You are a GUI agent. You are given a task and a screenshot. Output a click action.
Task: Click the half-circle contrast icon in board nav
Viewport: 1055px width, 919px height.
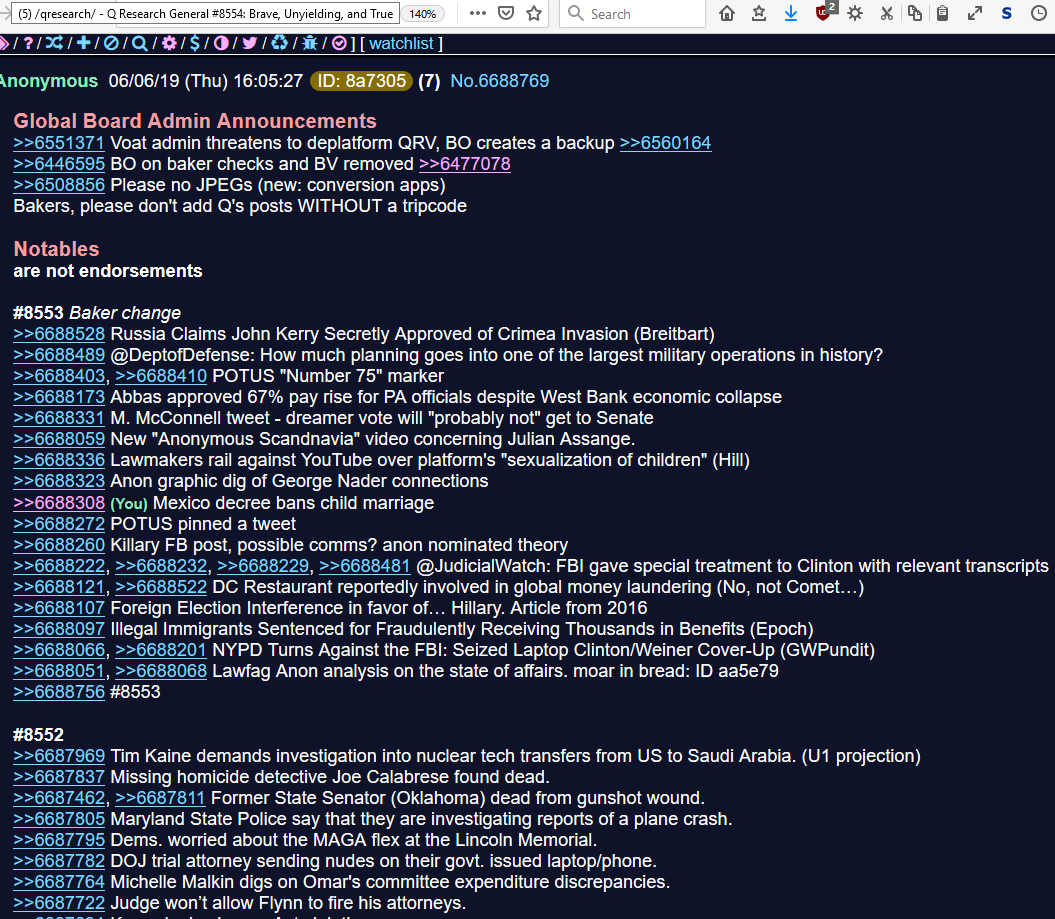click(x=221, y=44)
